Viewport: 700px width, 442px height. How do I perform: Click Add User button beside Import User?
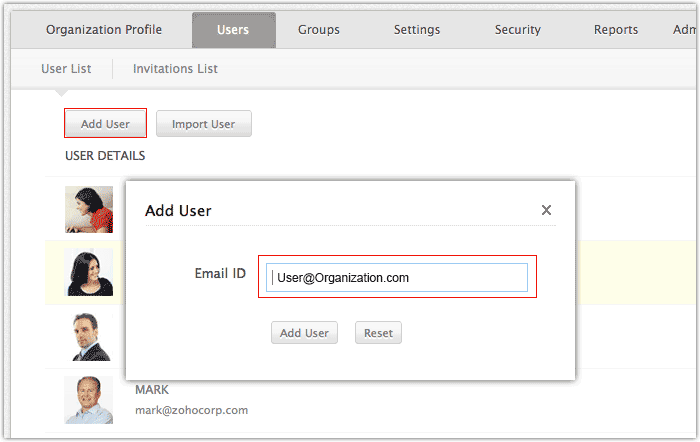click(105, 124)
